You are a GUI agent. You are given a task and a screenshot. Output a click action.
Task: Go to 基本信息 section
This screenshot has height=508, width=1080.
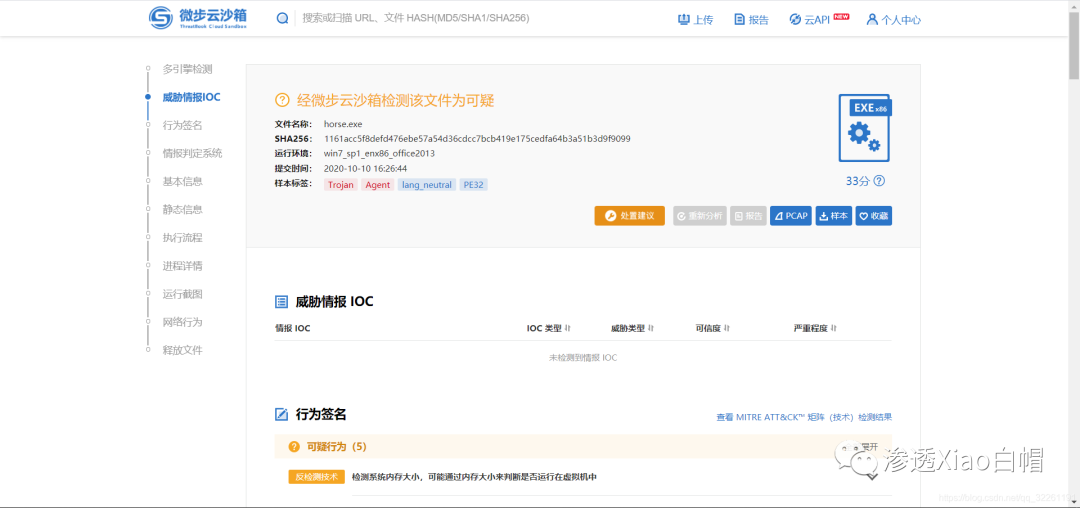click(x=183, y=181)
